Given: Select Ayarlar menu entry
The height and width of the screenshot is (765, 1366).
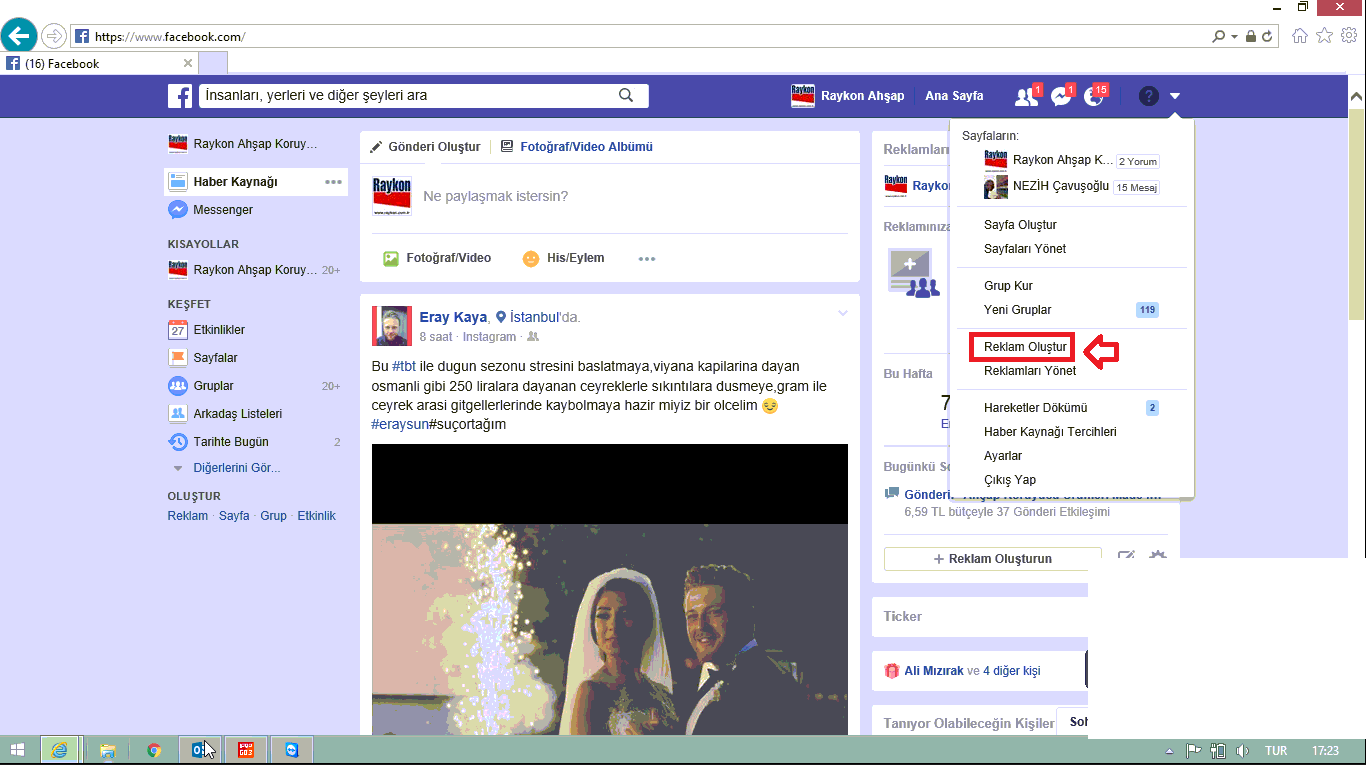Looking at the screenshot, I should [1003, 456].
